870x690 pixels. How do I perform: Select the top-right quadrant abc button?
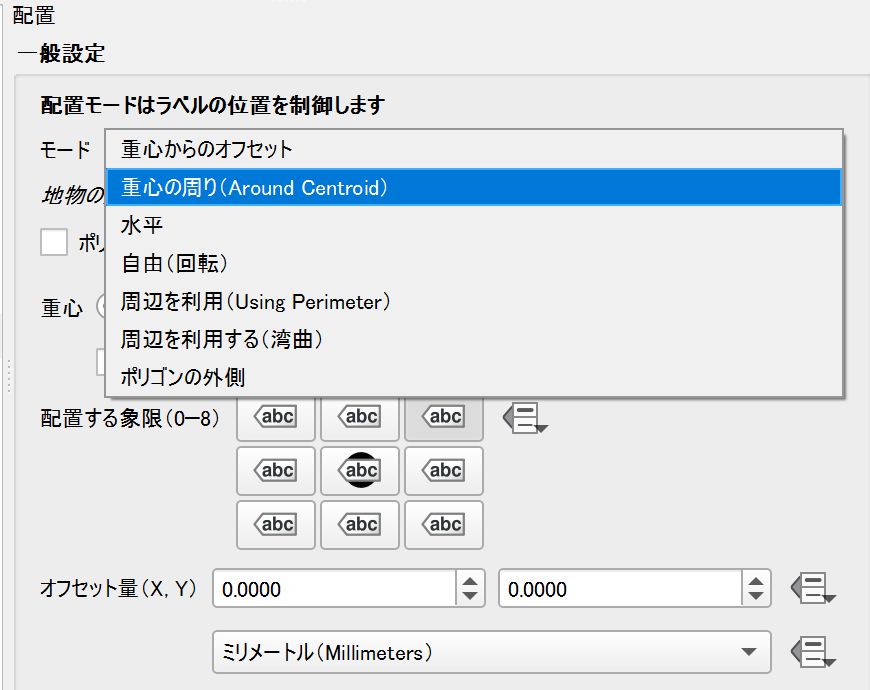[444, 417]
